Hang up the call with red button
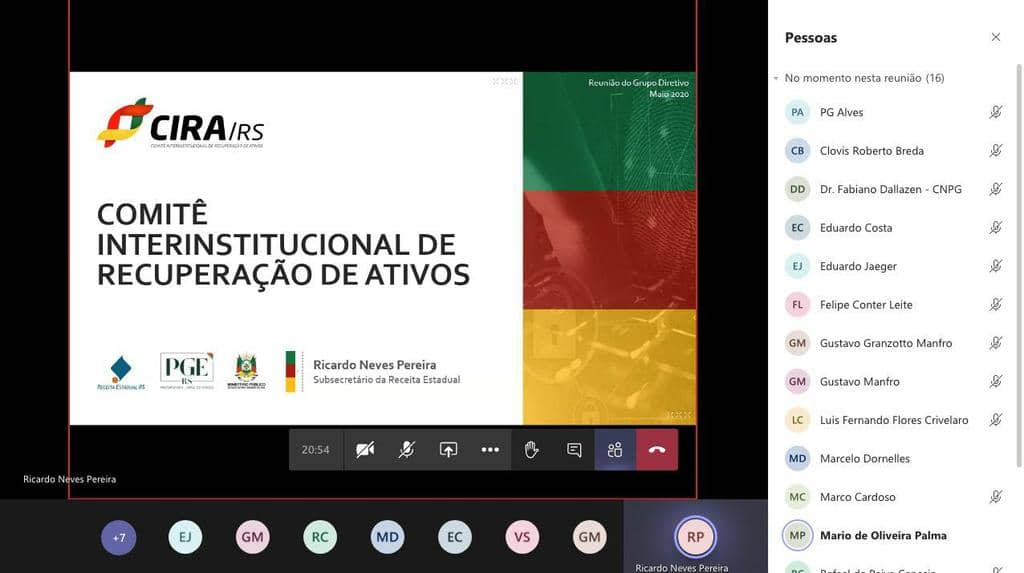The height and width of the screenshot is (573, 1024). tap(657, 450)
